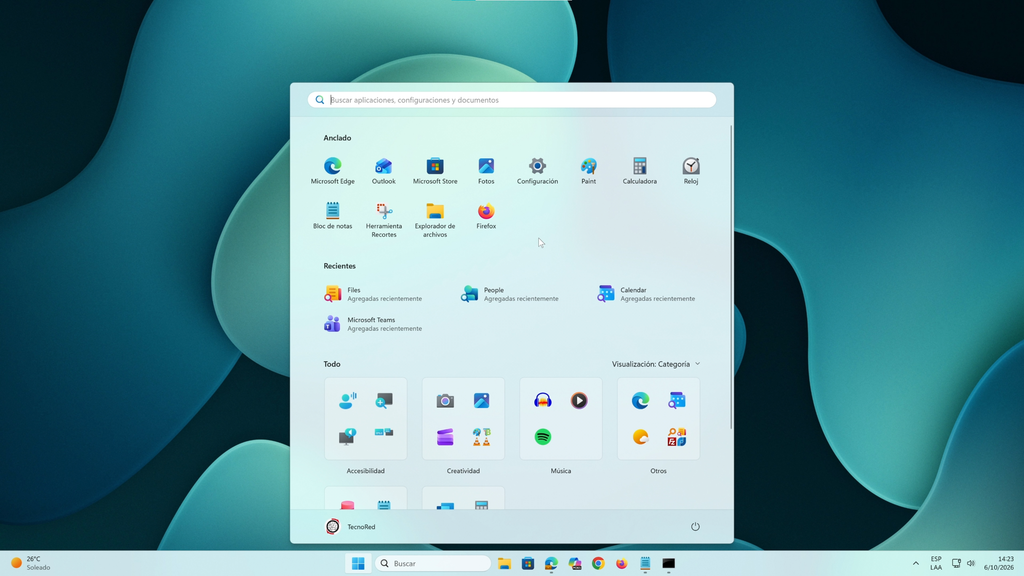Open recently added Calendar app
The width and height of the screenshot is (1024, 576).
[646, 294]
